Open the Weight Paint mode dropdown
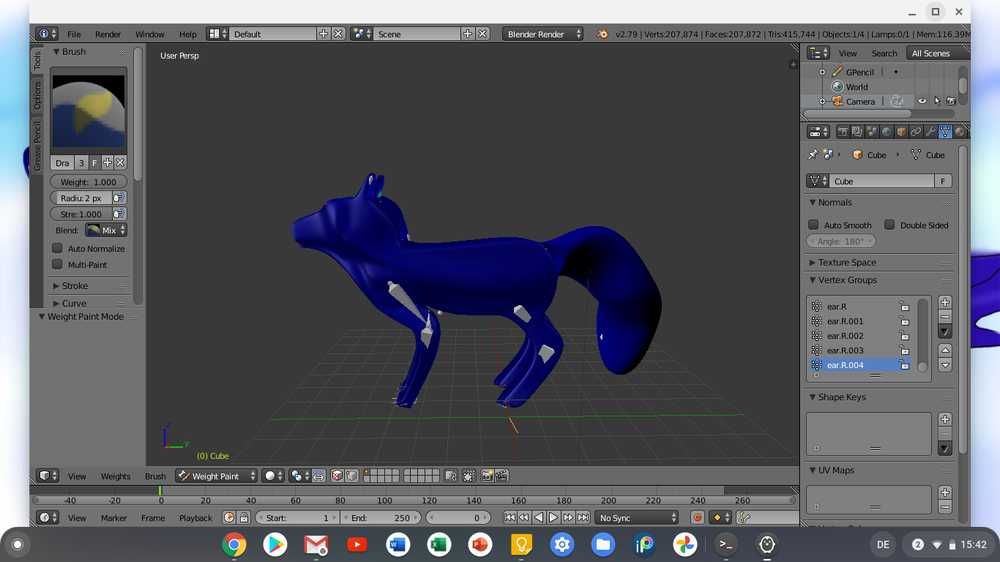 point(217,476)
